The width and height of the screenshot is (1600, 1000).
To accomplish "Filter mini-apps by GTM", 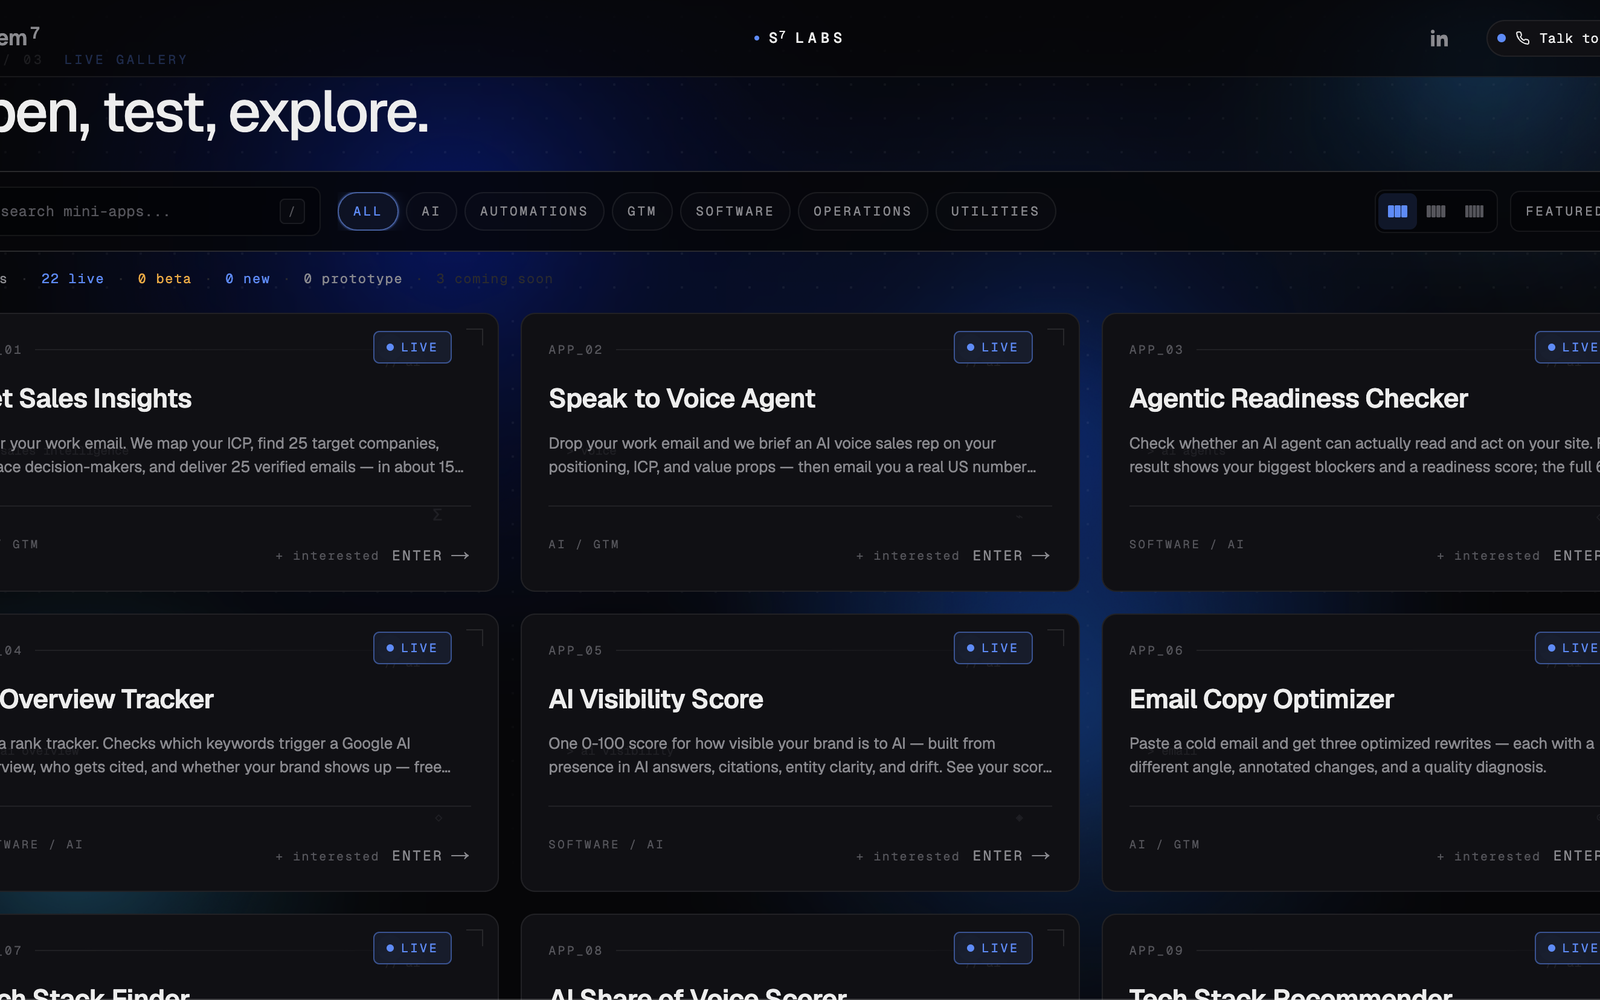I will 642,211.
